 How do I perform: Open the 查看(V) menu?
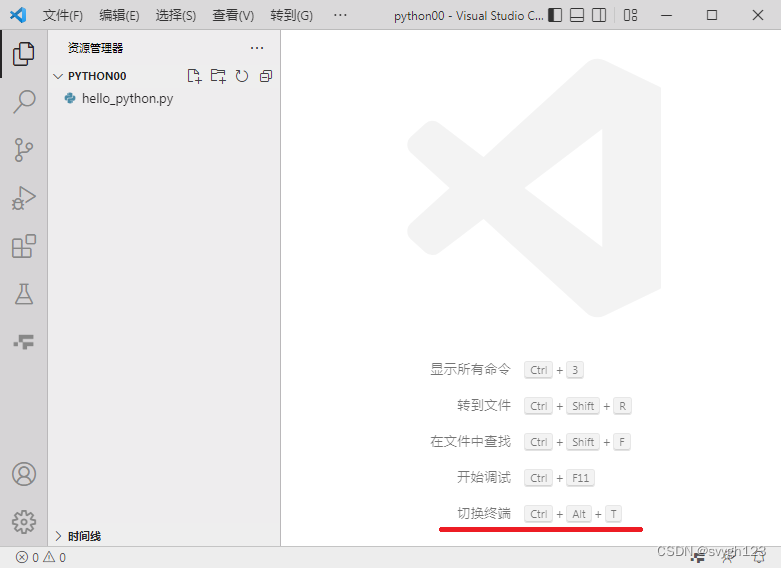pyautogui.click(x=233, y=15)
